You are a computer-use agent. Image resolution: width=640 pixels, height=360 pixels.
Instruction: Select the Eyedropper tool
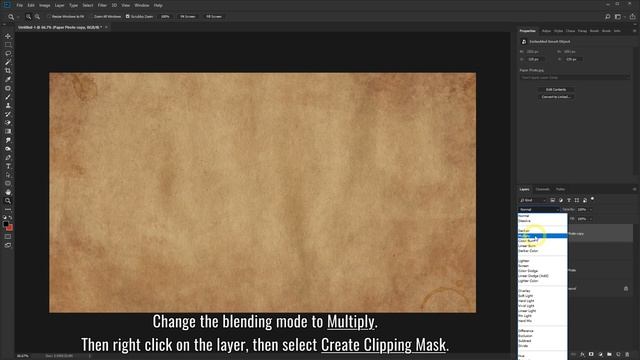8,79
